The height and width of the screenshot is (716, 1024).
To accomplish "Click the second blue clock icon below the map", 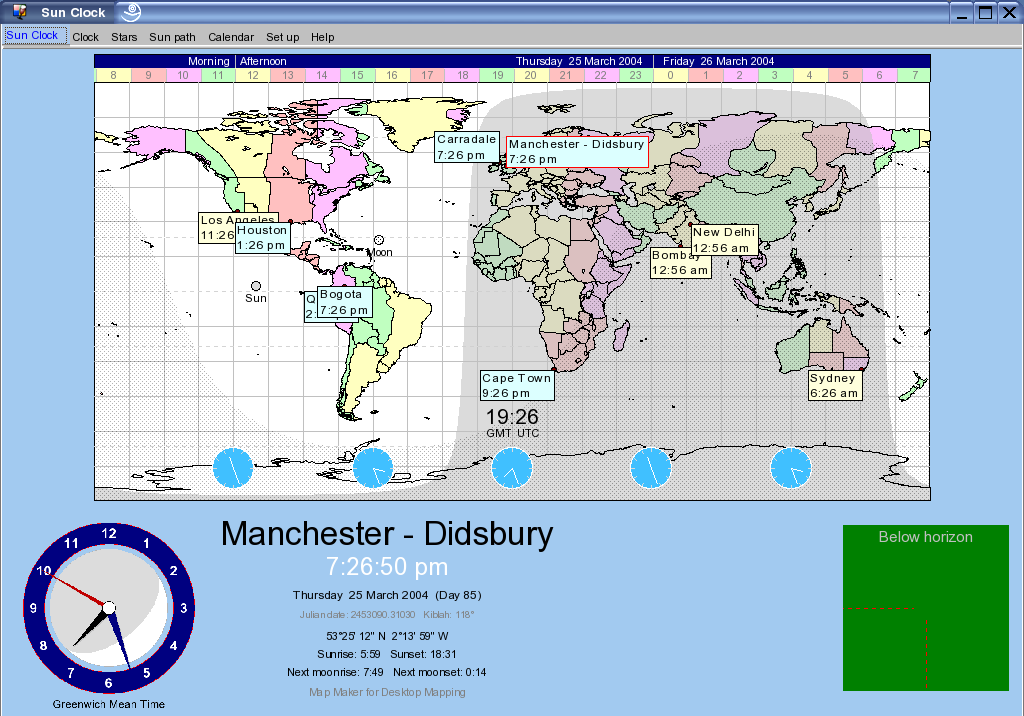I will click(x=372, y=467).
